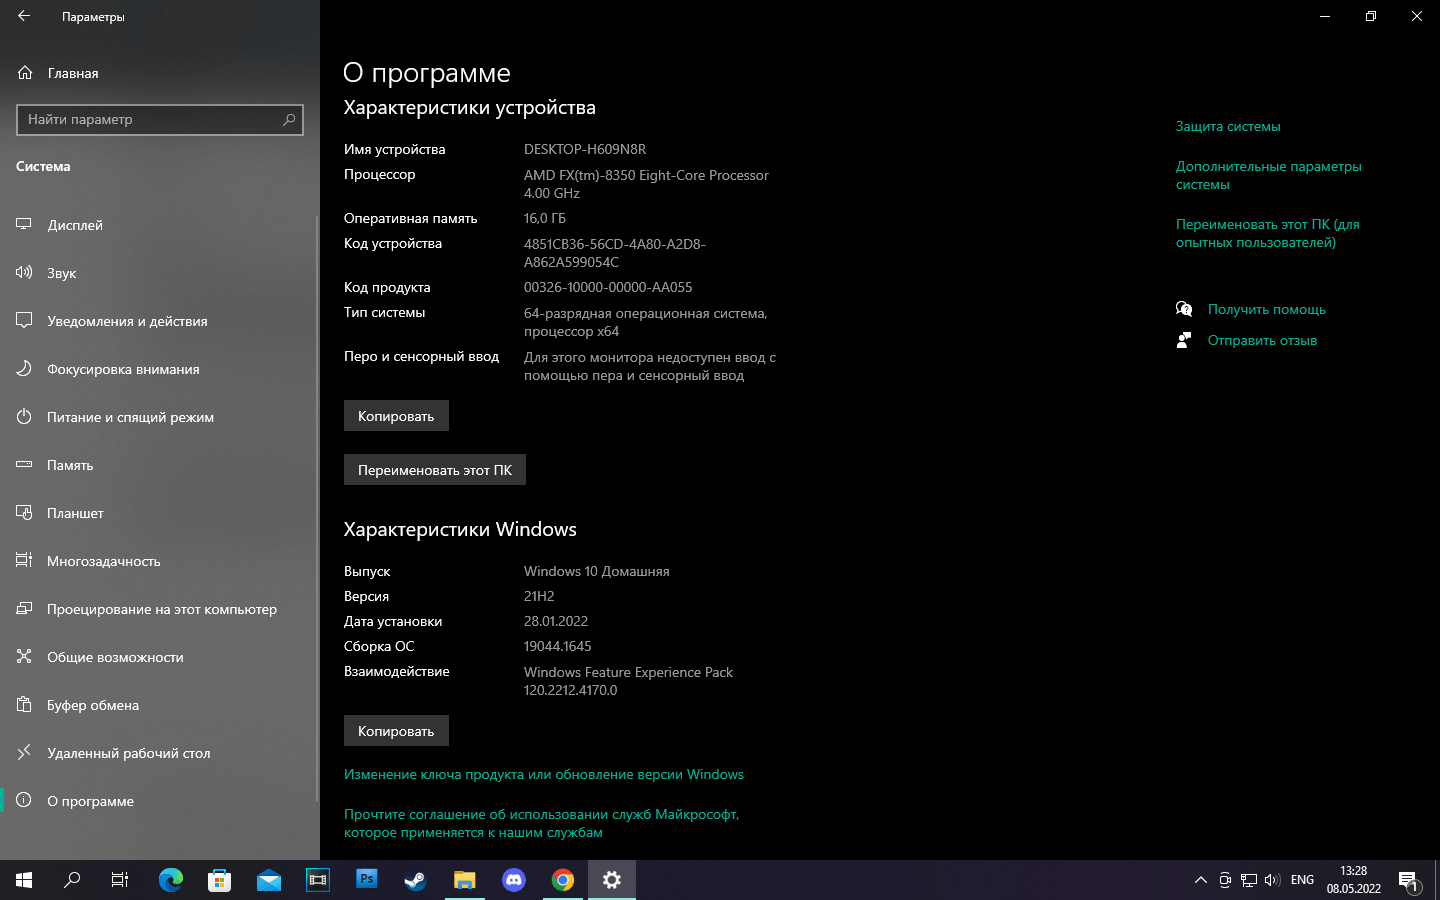Click Копировать under Windows specifications

click(x=396, y=731)
